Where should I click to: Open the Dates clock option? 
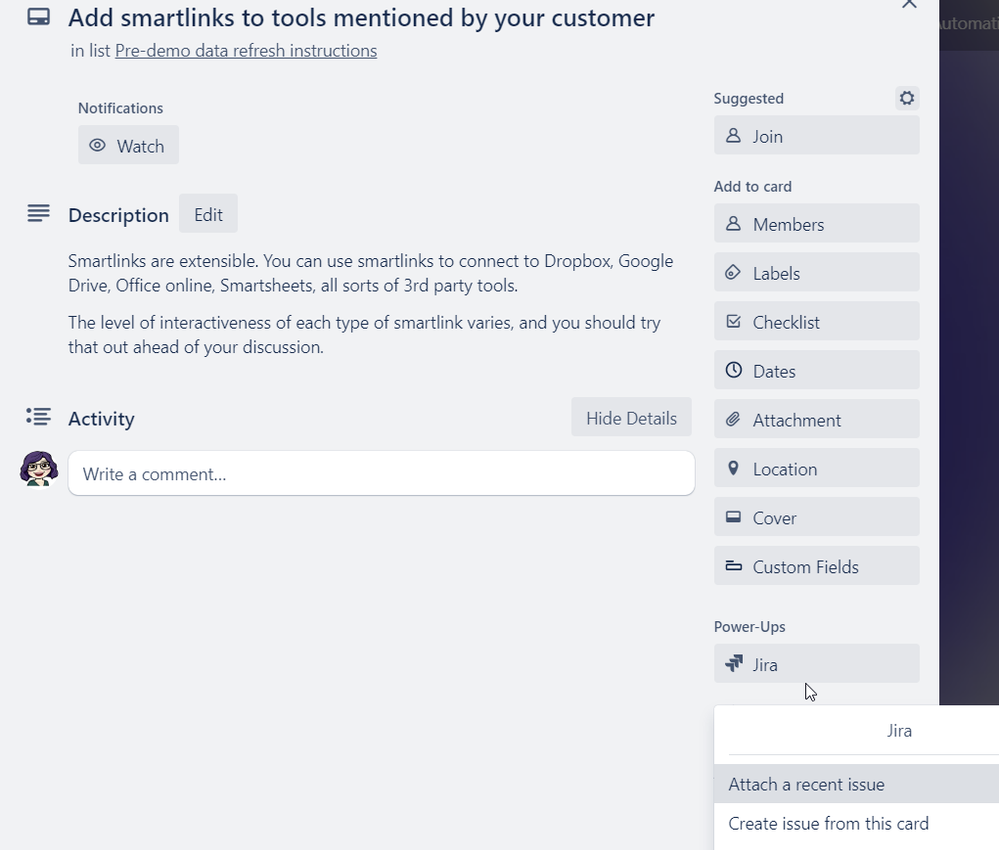point(816,371)
